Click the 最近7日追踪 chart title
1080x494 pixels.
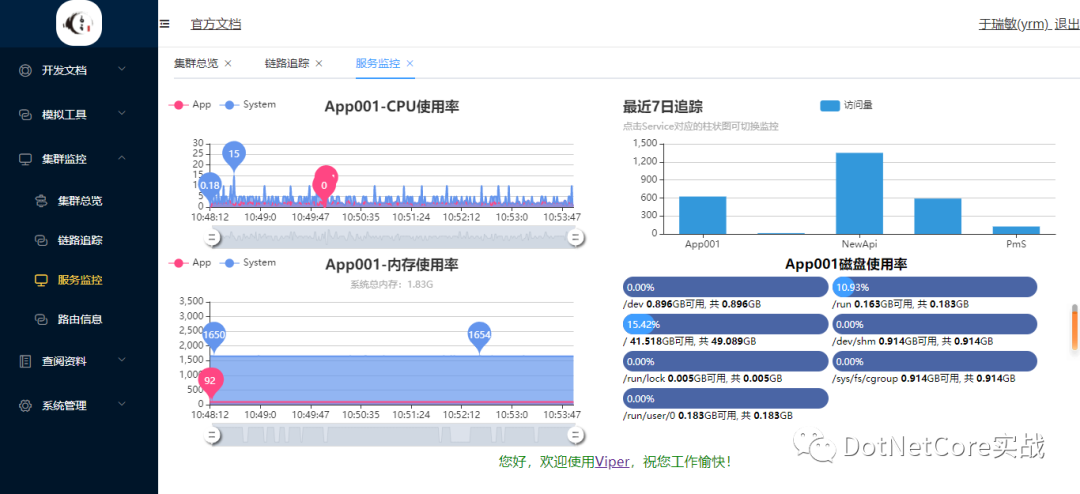(663, 107)
